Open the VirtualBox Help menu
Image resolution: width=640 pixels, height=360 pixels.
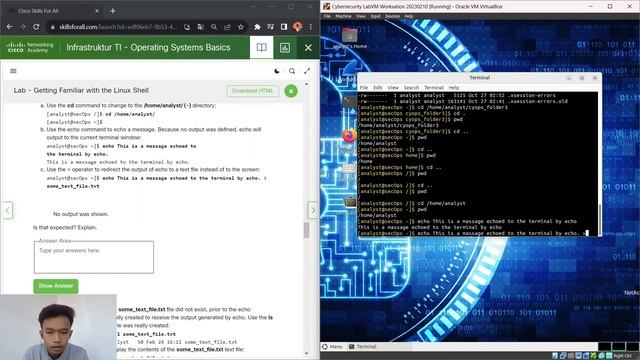[x=409, y=16]
